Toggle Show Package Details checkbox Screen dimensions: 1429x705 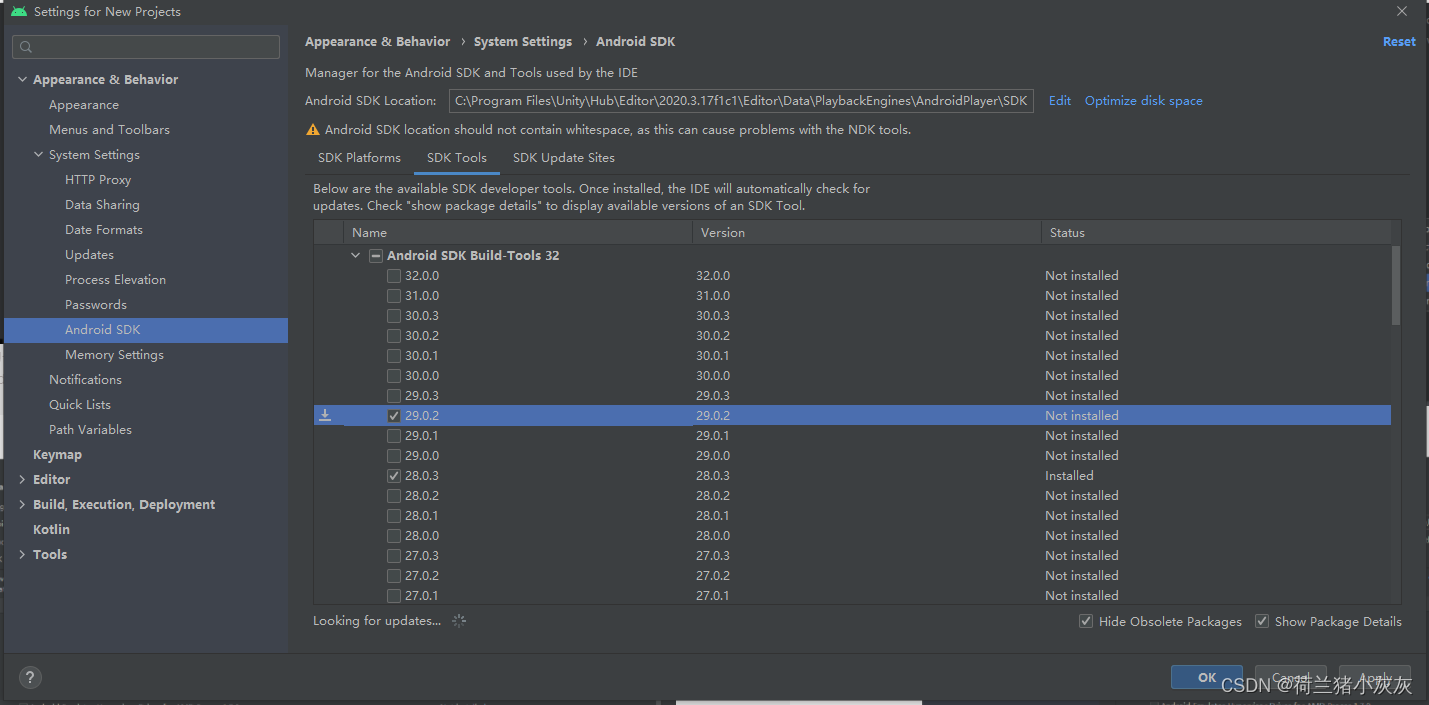point(1262,621)
